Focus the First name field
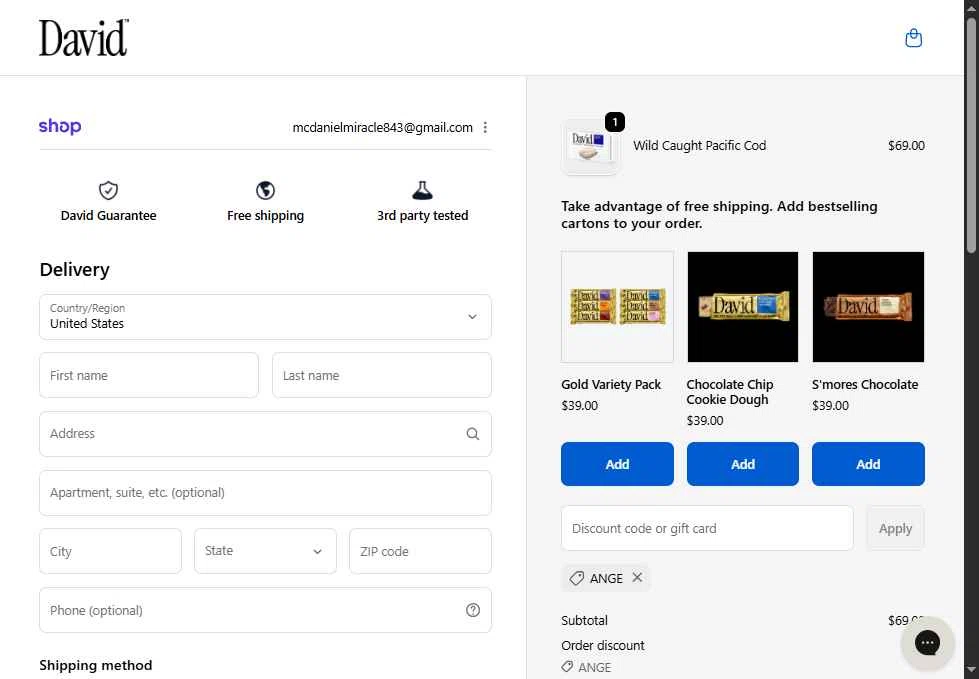 tap(149, 375)
